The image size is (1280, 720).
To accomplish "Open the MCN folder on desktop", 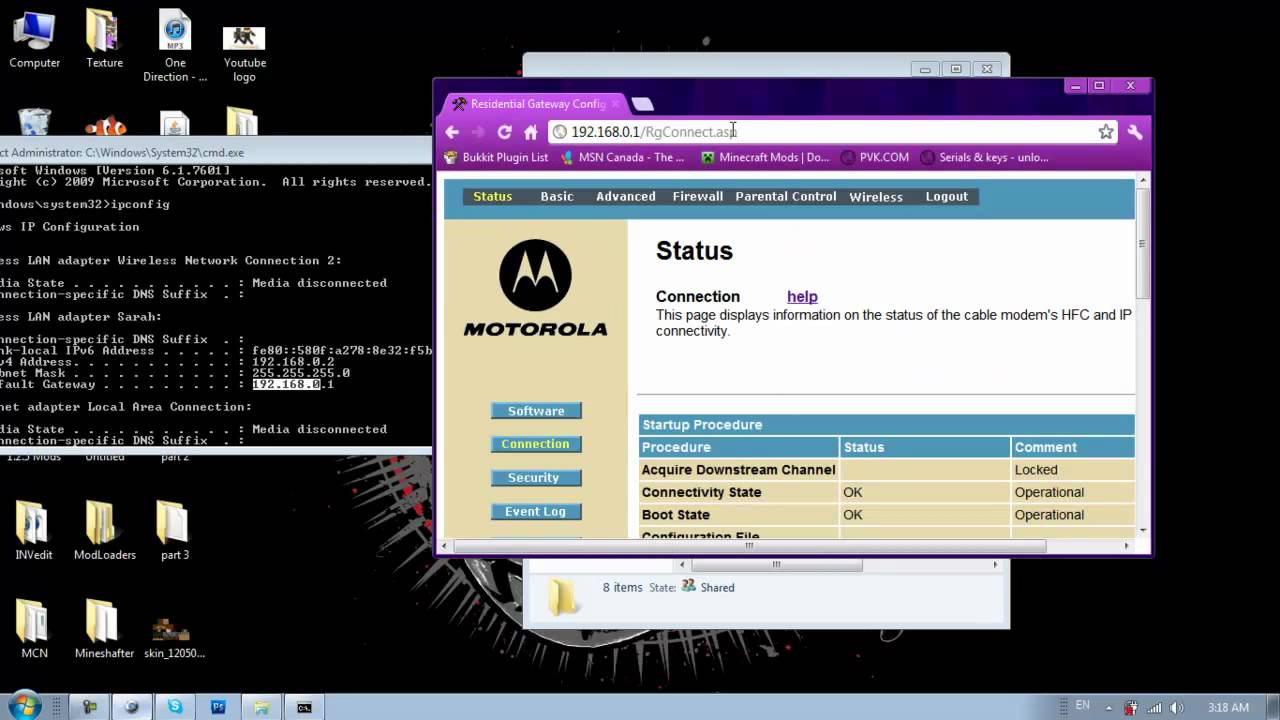I will pyautogui.click(x=34, y=629).
